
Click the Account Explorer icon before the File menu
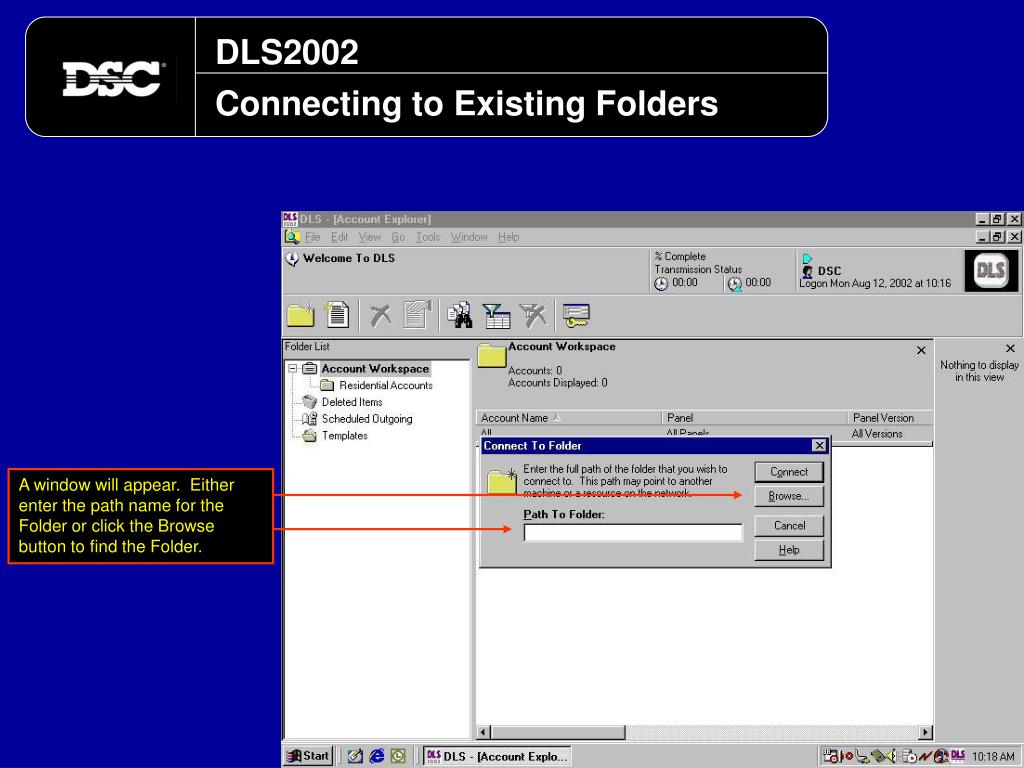point(292,237)
